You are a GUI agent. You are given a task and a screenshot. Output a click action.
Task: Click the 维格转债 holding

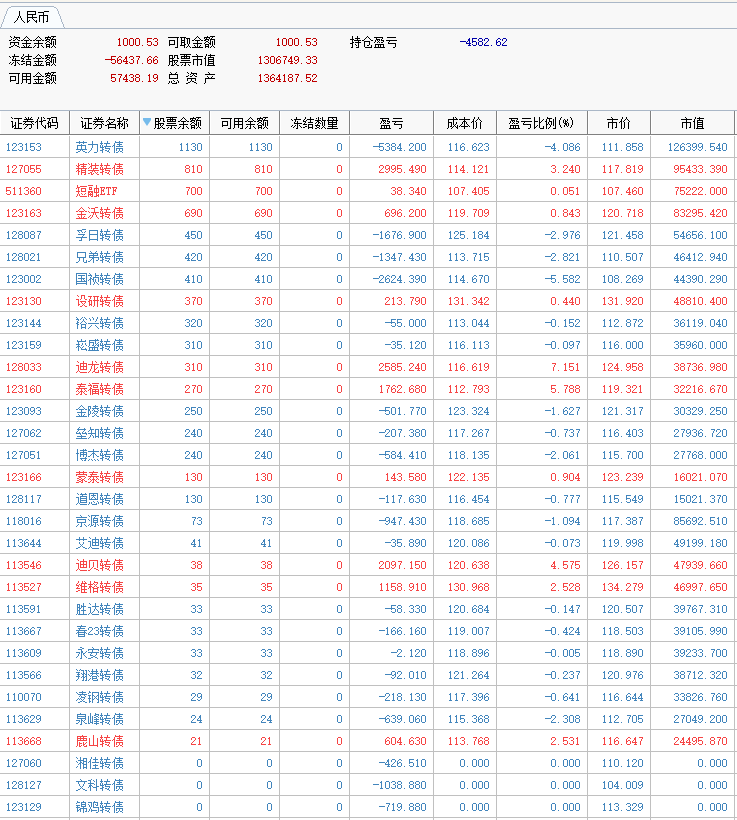(99, 587)
